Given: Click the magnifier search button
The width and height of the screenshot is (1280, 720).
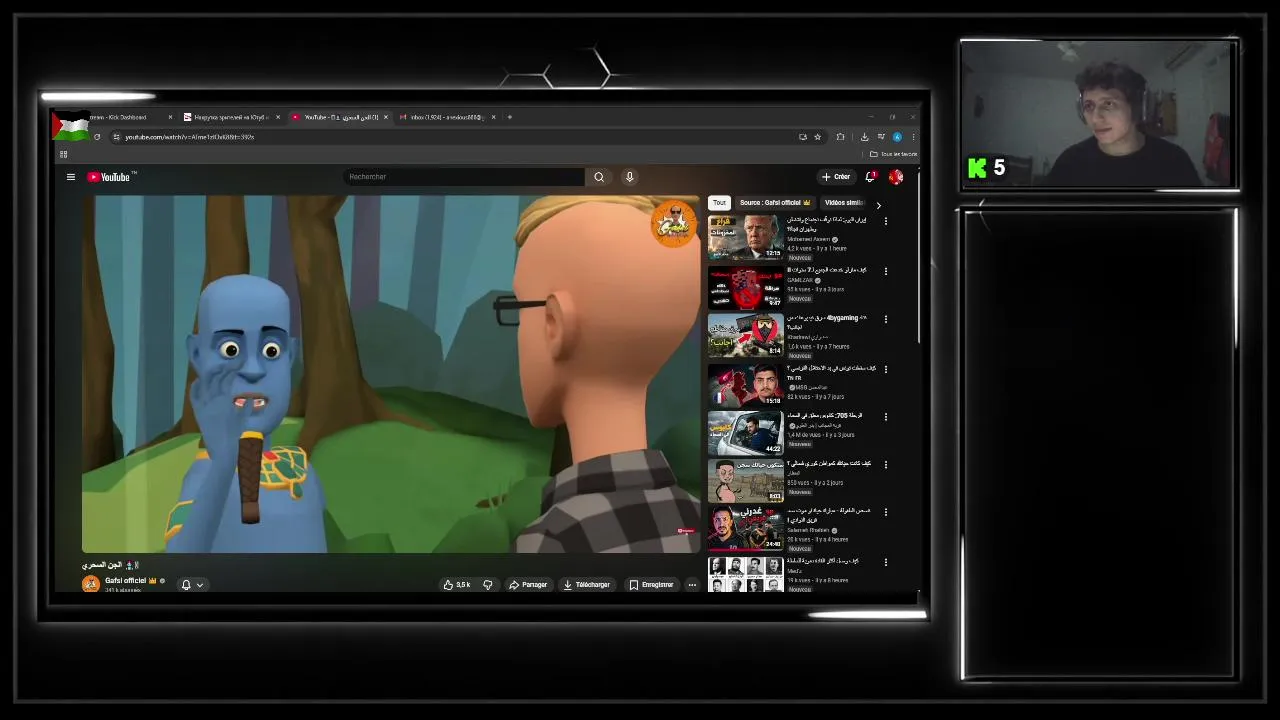Looking at the screenshot, I should click(599, 177).
